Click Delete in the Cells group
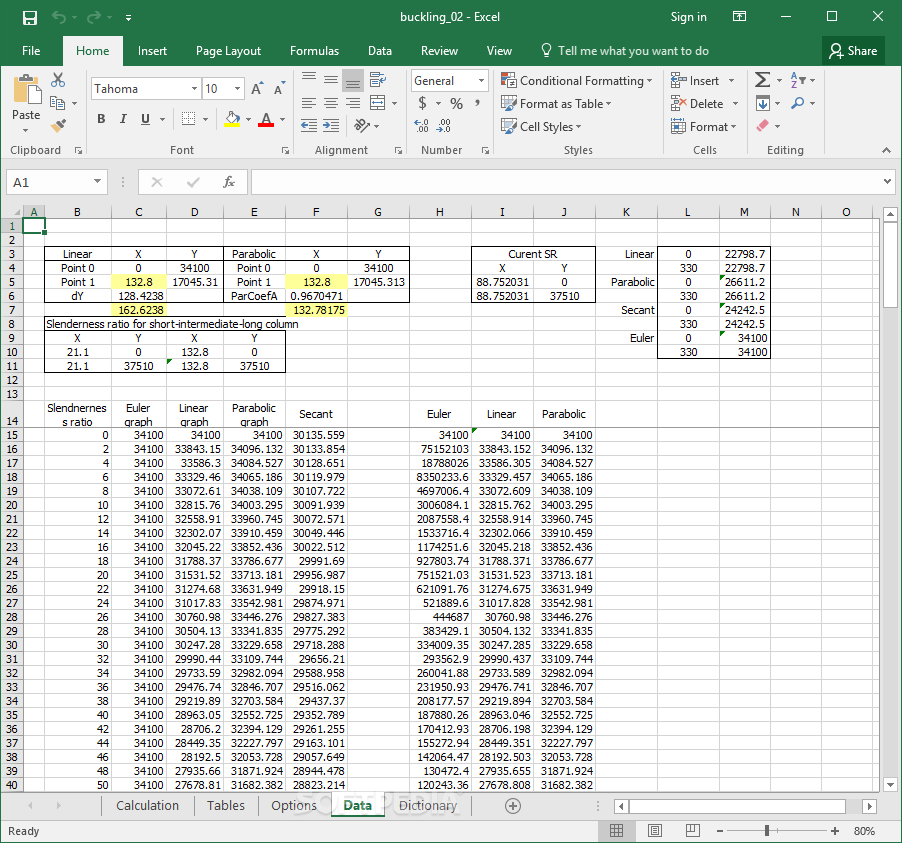 pyautogui.click(x=704, y=104)
